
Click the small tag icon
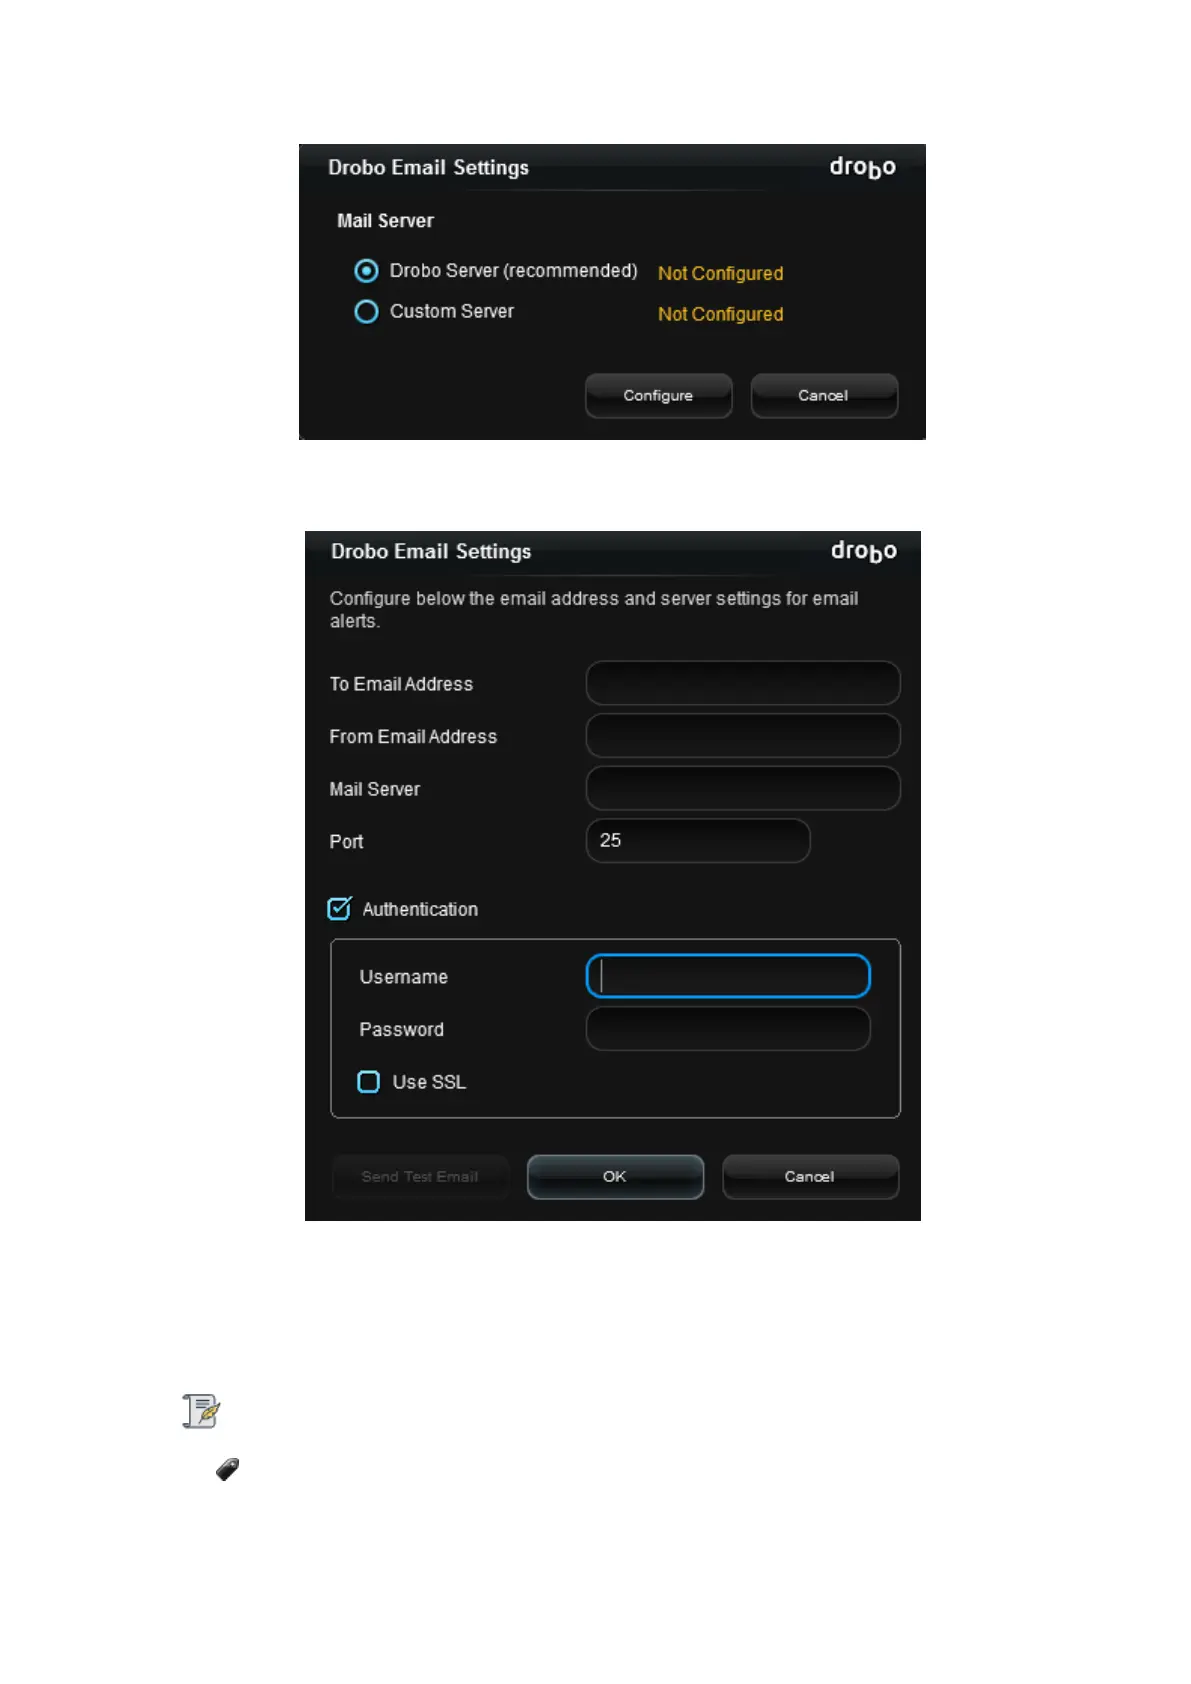pyautogui.click(x=228, y=1469)
